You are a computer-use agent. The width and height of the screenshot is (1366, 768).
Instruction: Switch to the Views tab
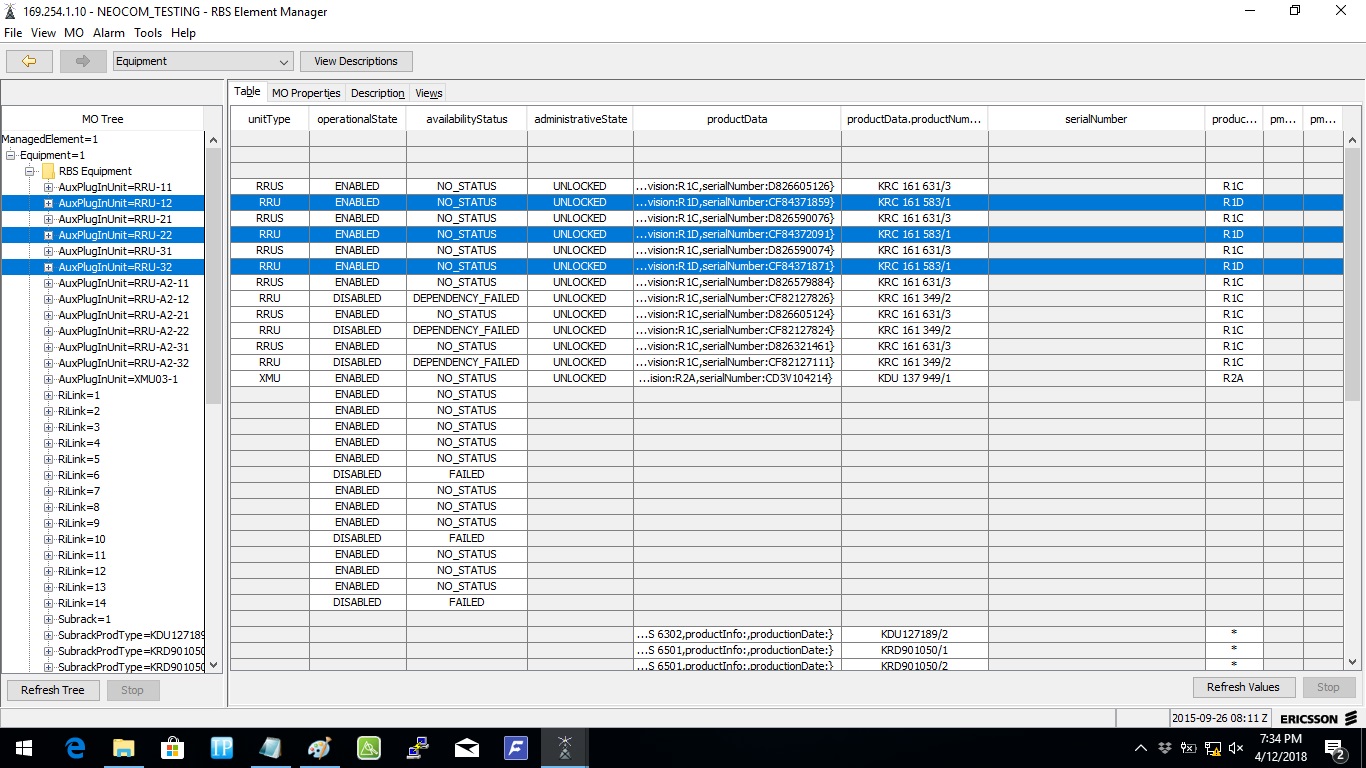[429, 93]
